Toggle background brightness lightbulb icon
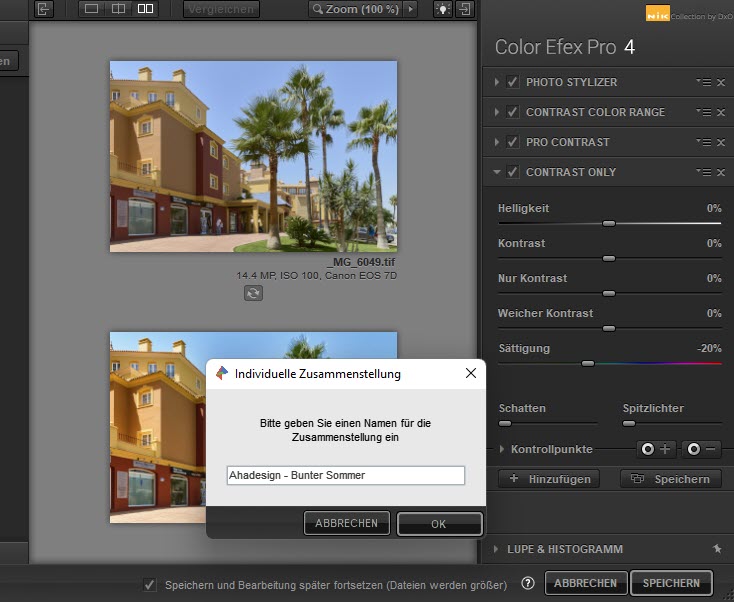Viewport: 734px width, 602px height. click(442, 8)
